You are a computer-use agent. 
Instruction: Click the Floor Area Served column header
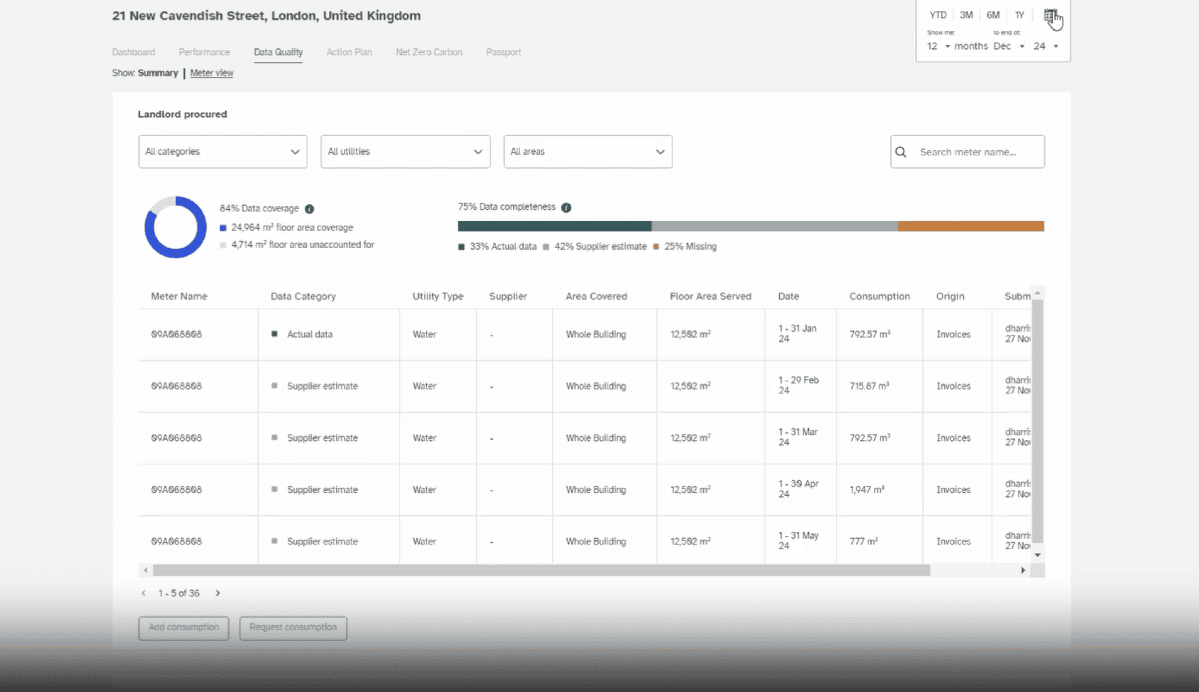710,297
